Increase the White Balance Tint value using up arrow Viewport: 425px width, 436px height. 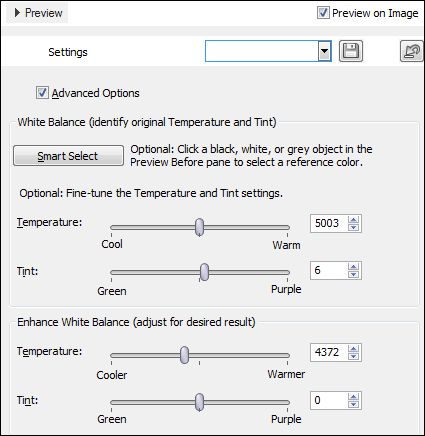353,266
